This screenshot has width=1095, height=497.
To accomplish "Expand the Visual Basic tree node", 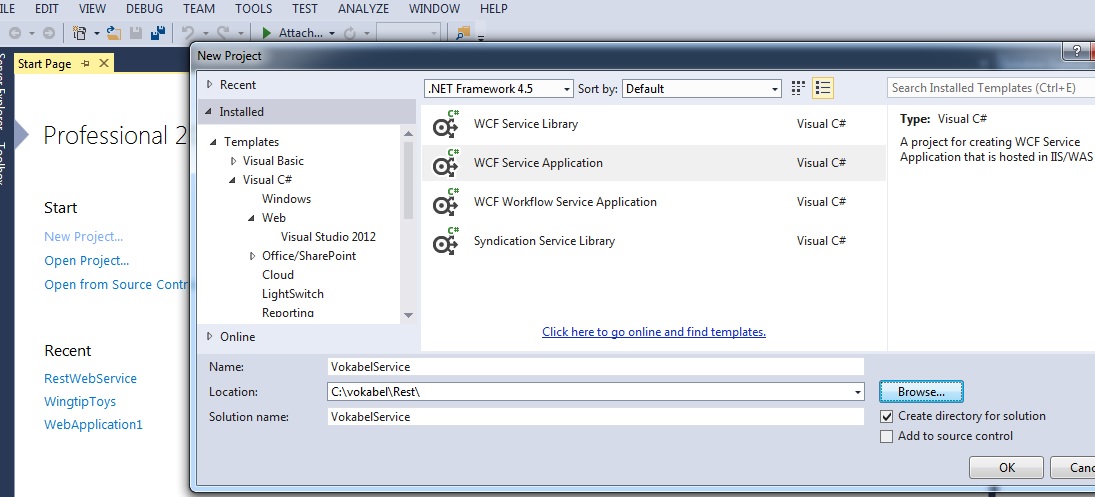I will click(x=233, y=161).
